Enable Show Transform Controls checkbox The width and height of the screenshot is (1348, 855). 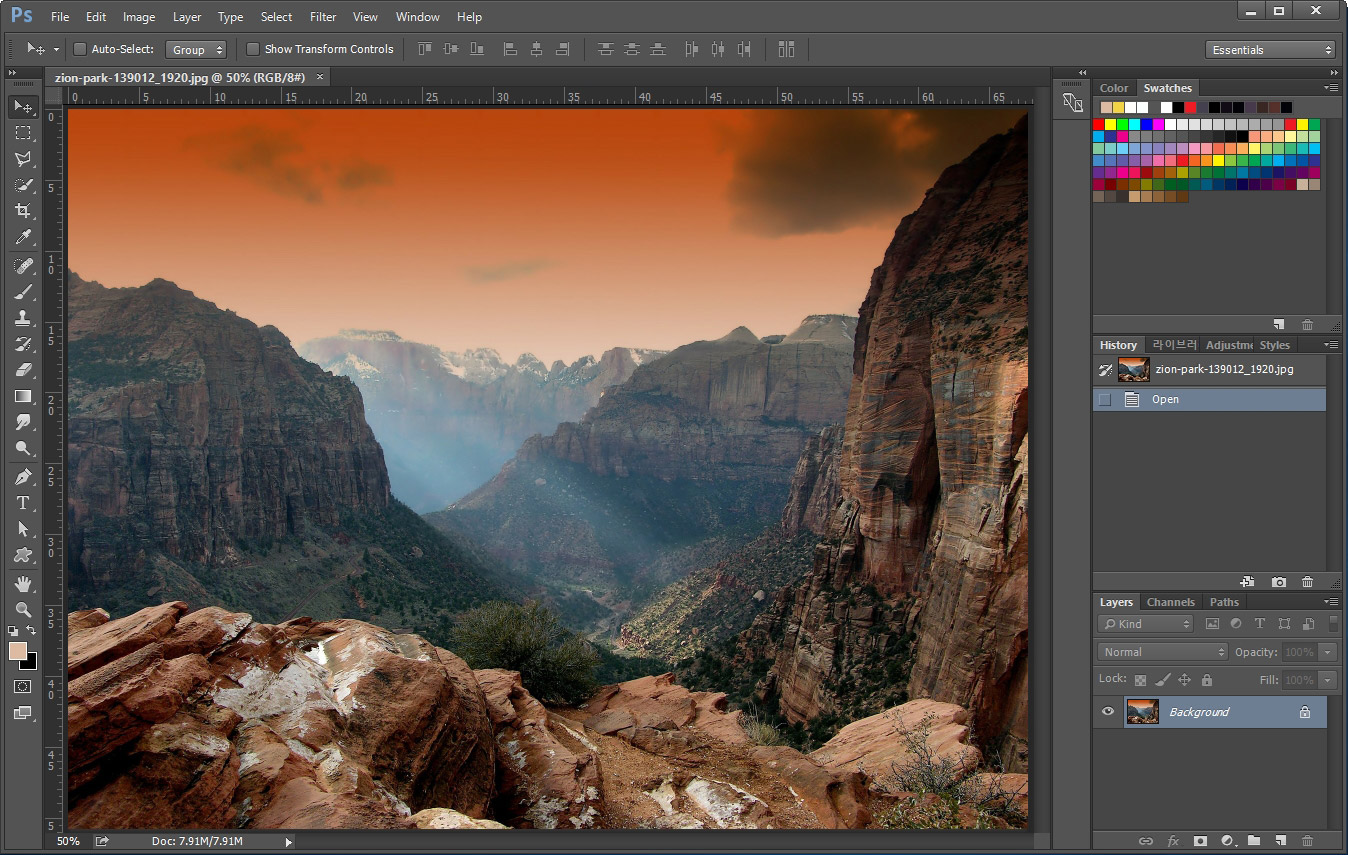pyautogui.click(x=253, y=49)
